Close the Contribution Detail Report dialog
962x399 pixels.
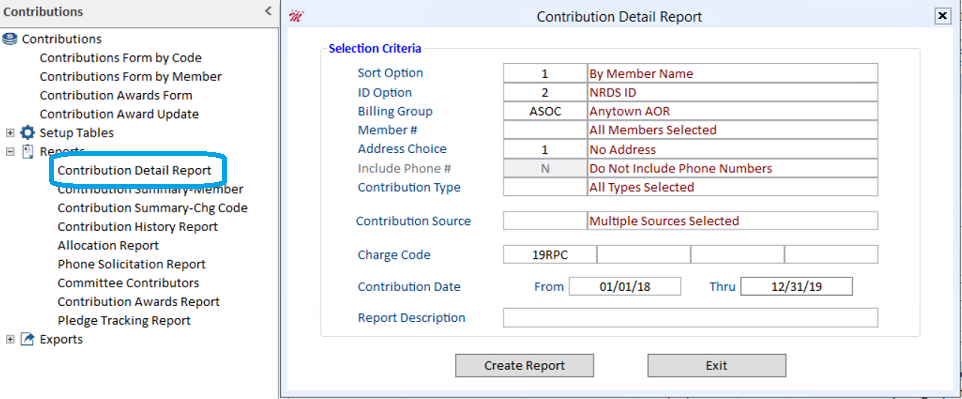pyautogui.click(x=942, y=17)
